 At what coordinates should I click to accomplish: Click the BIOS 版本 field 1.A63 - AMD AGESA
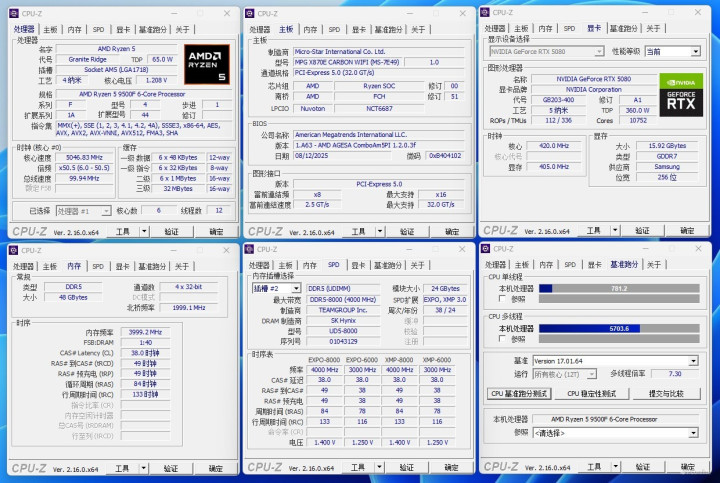379,145
